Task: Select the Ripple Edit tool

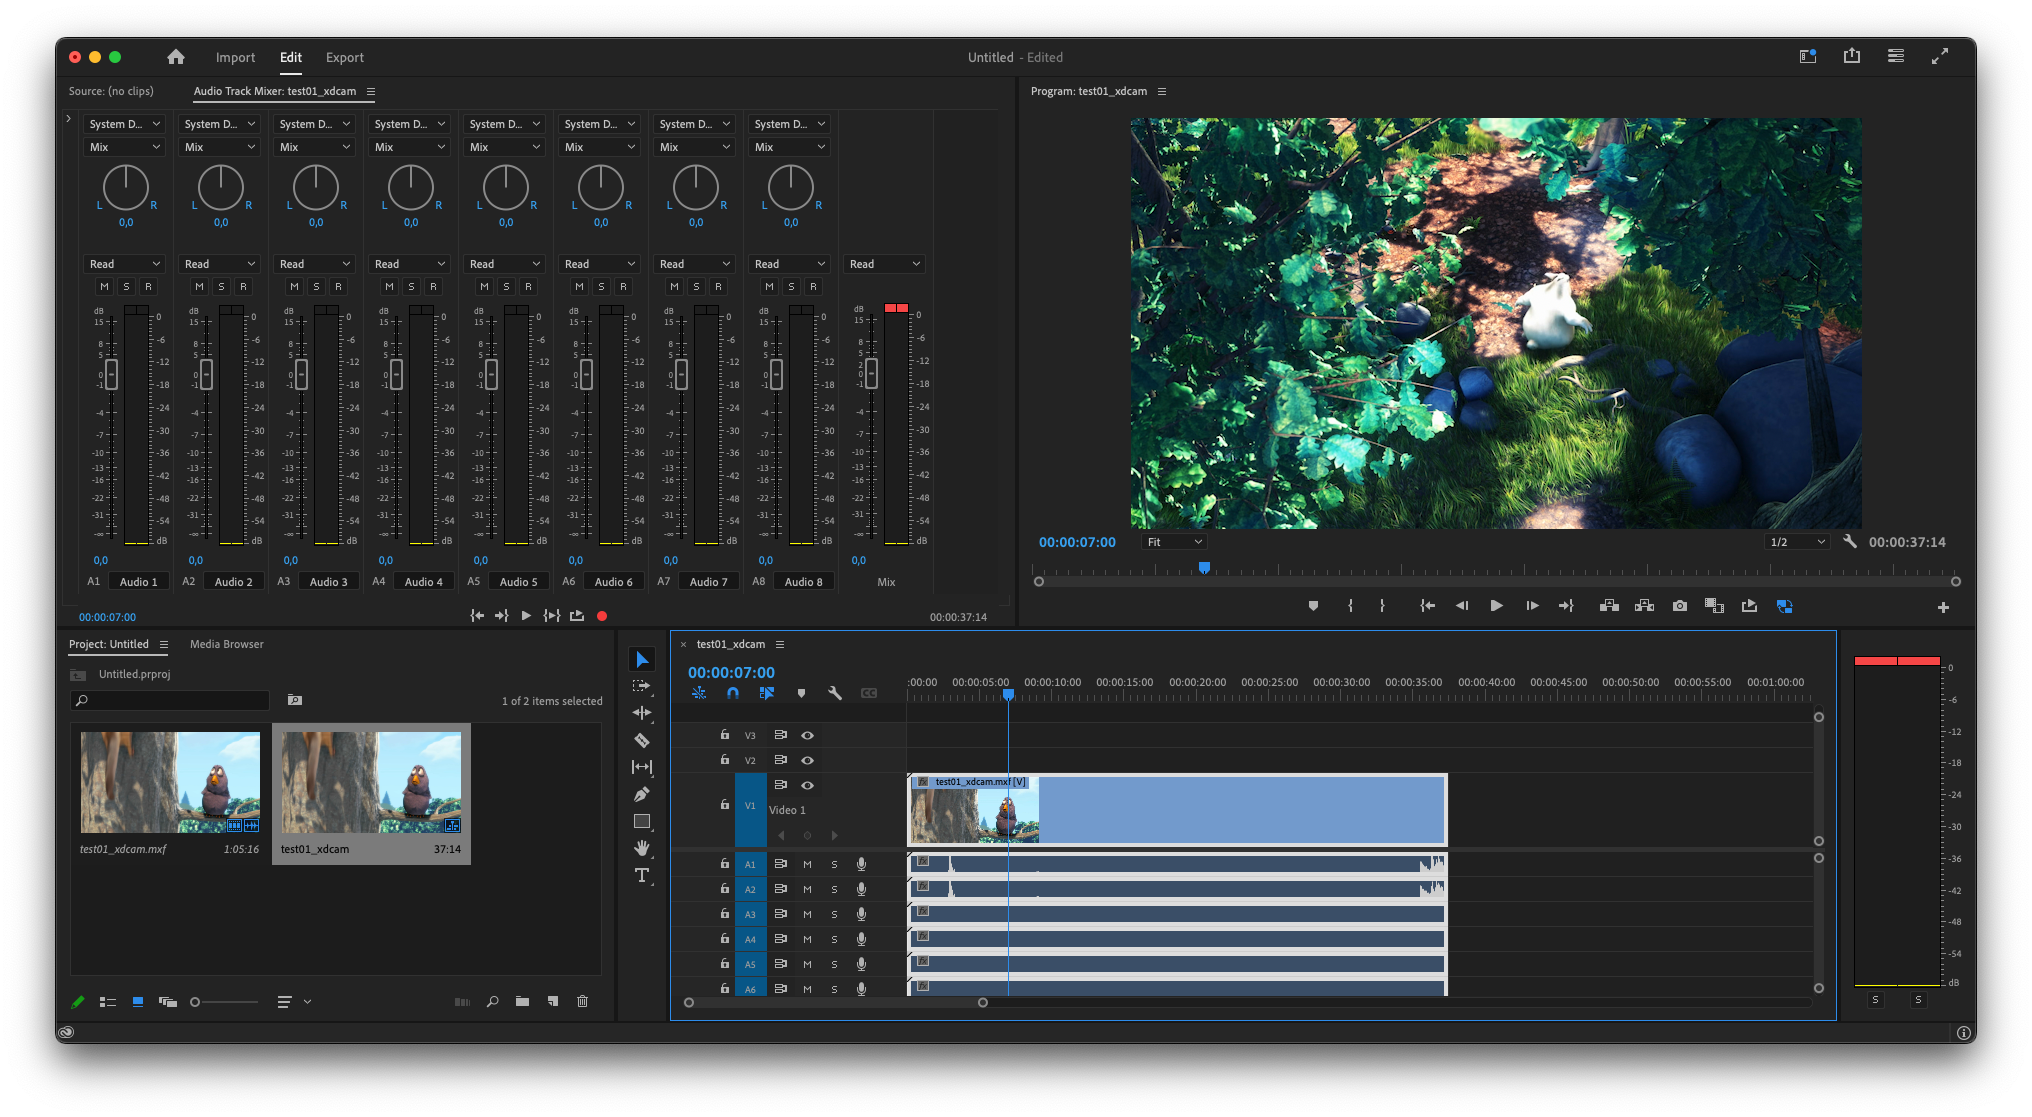Action: (x=642, y=713)
